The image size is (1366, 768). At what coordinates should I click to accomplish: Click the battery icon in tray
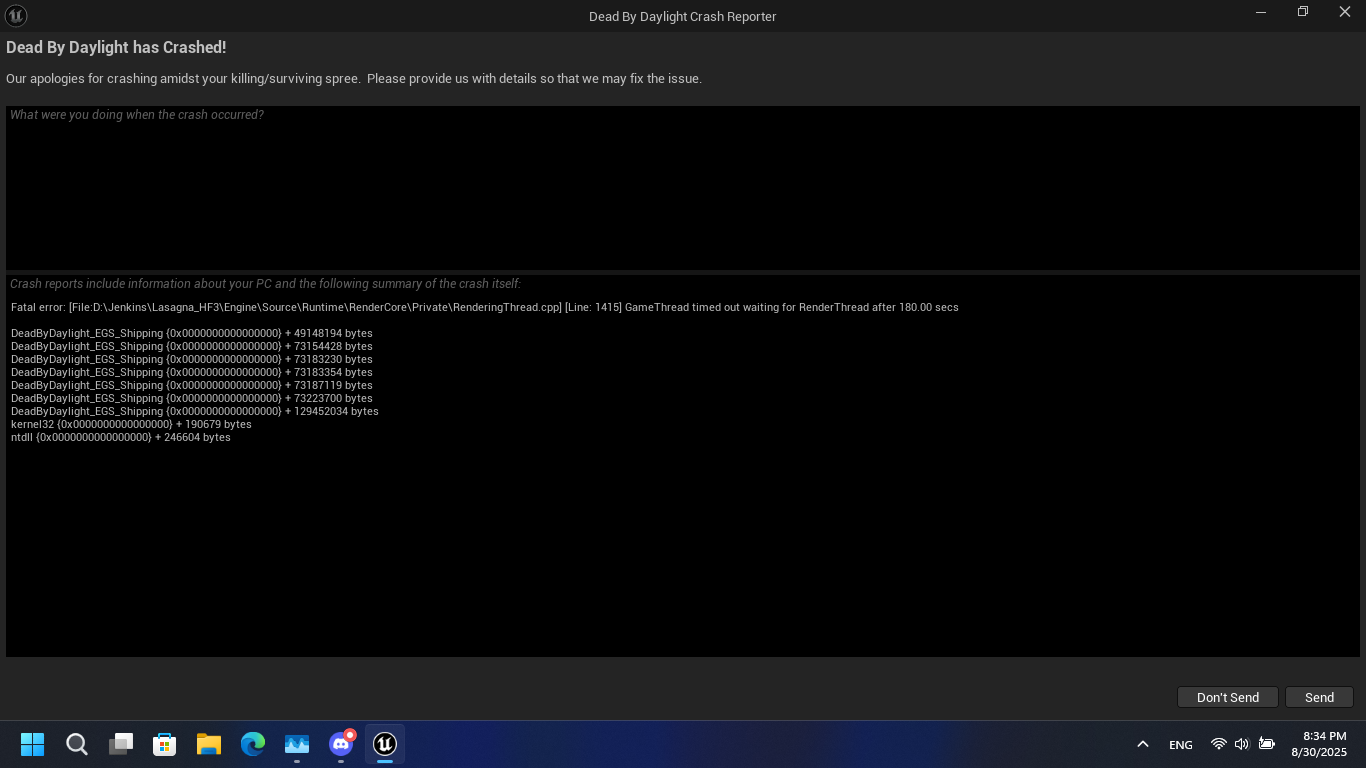pyautogui.click(x=1266, y=744)
